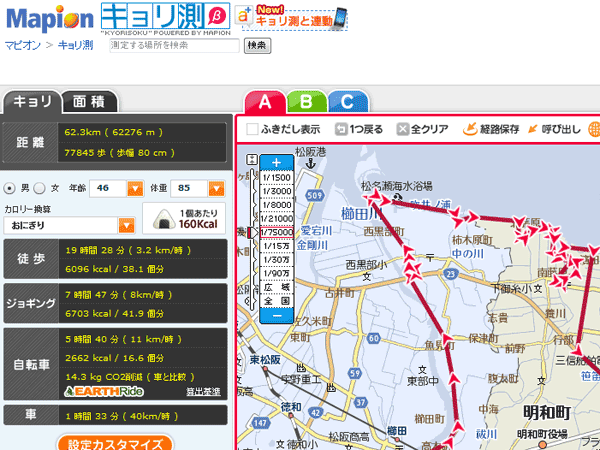Click the EARTHRide logo

point(104,391)
